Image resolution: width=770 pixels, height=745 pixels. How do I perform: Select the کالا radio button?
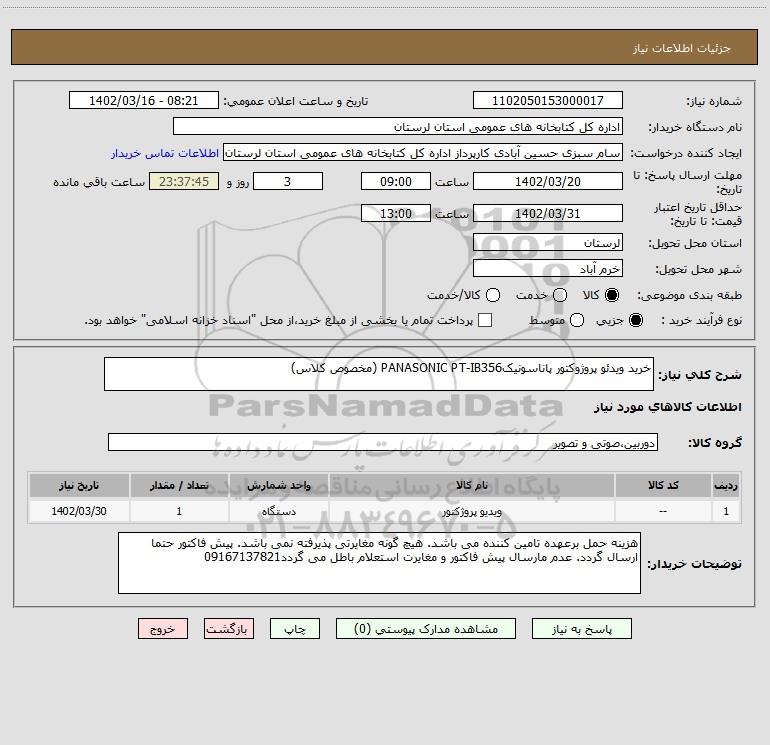(612, 295)
